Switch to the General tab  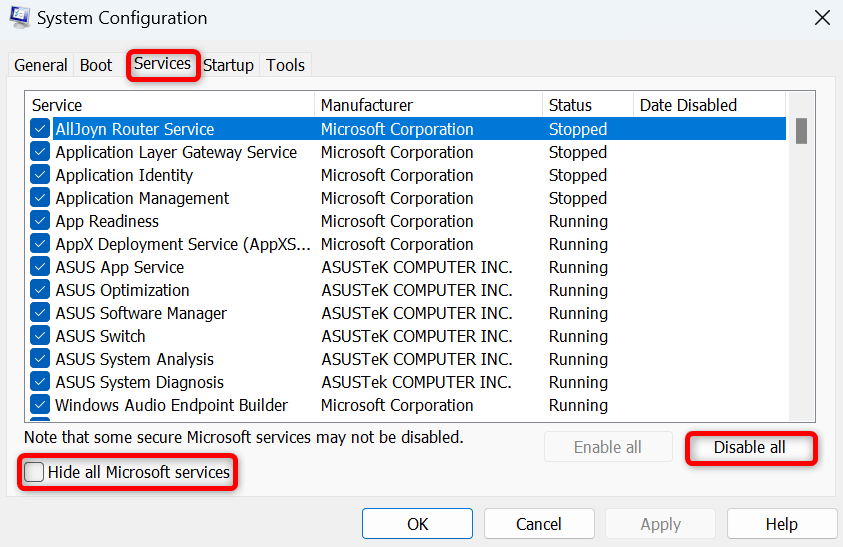tap(41, 65)
